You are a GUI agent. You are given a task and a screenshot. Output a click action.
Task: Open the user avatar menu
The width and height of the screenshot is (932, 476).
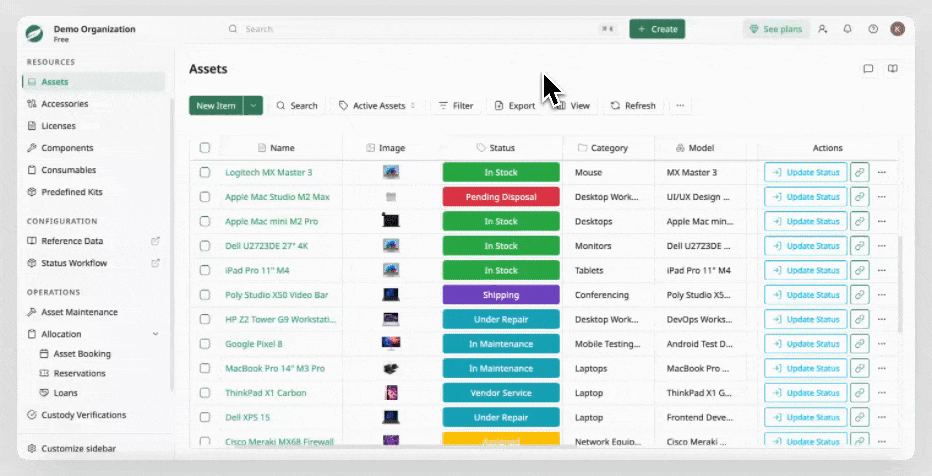tap(898, 29)
